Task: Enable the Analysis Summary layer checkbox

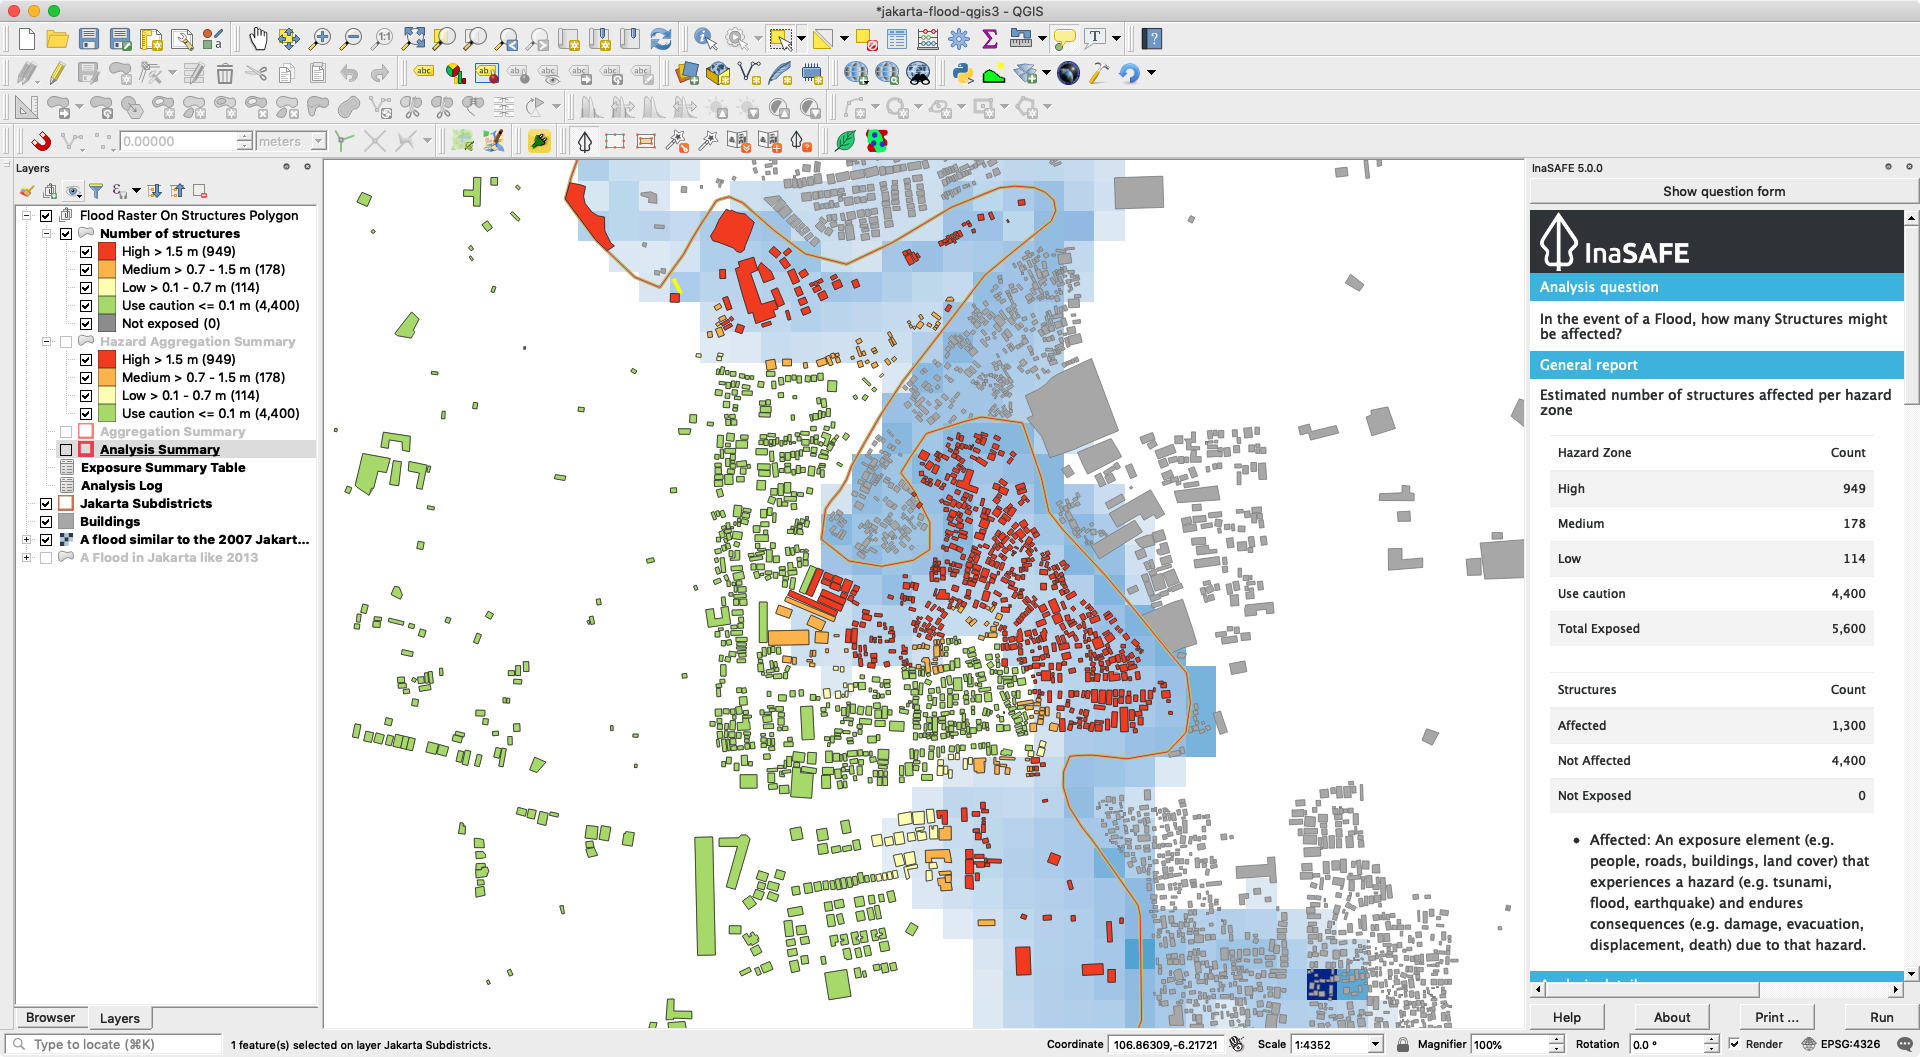Action: (66, 450)
